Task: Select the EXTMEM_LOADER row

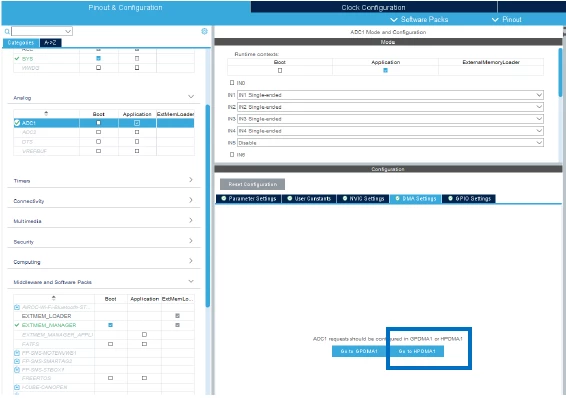Action: (104, 316)
